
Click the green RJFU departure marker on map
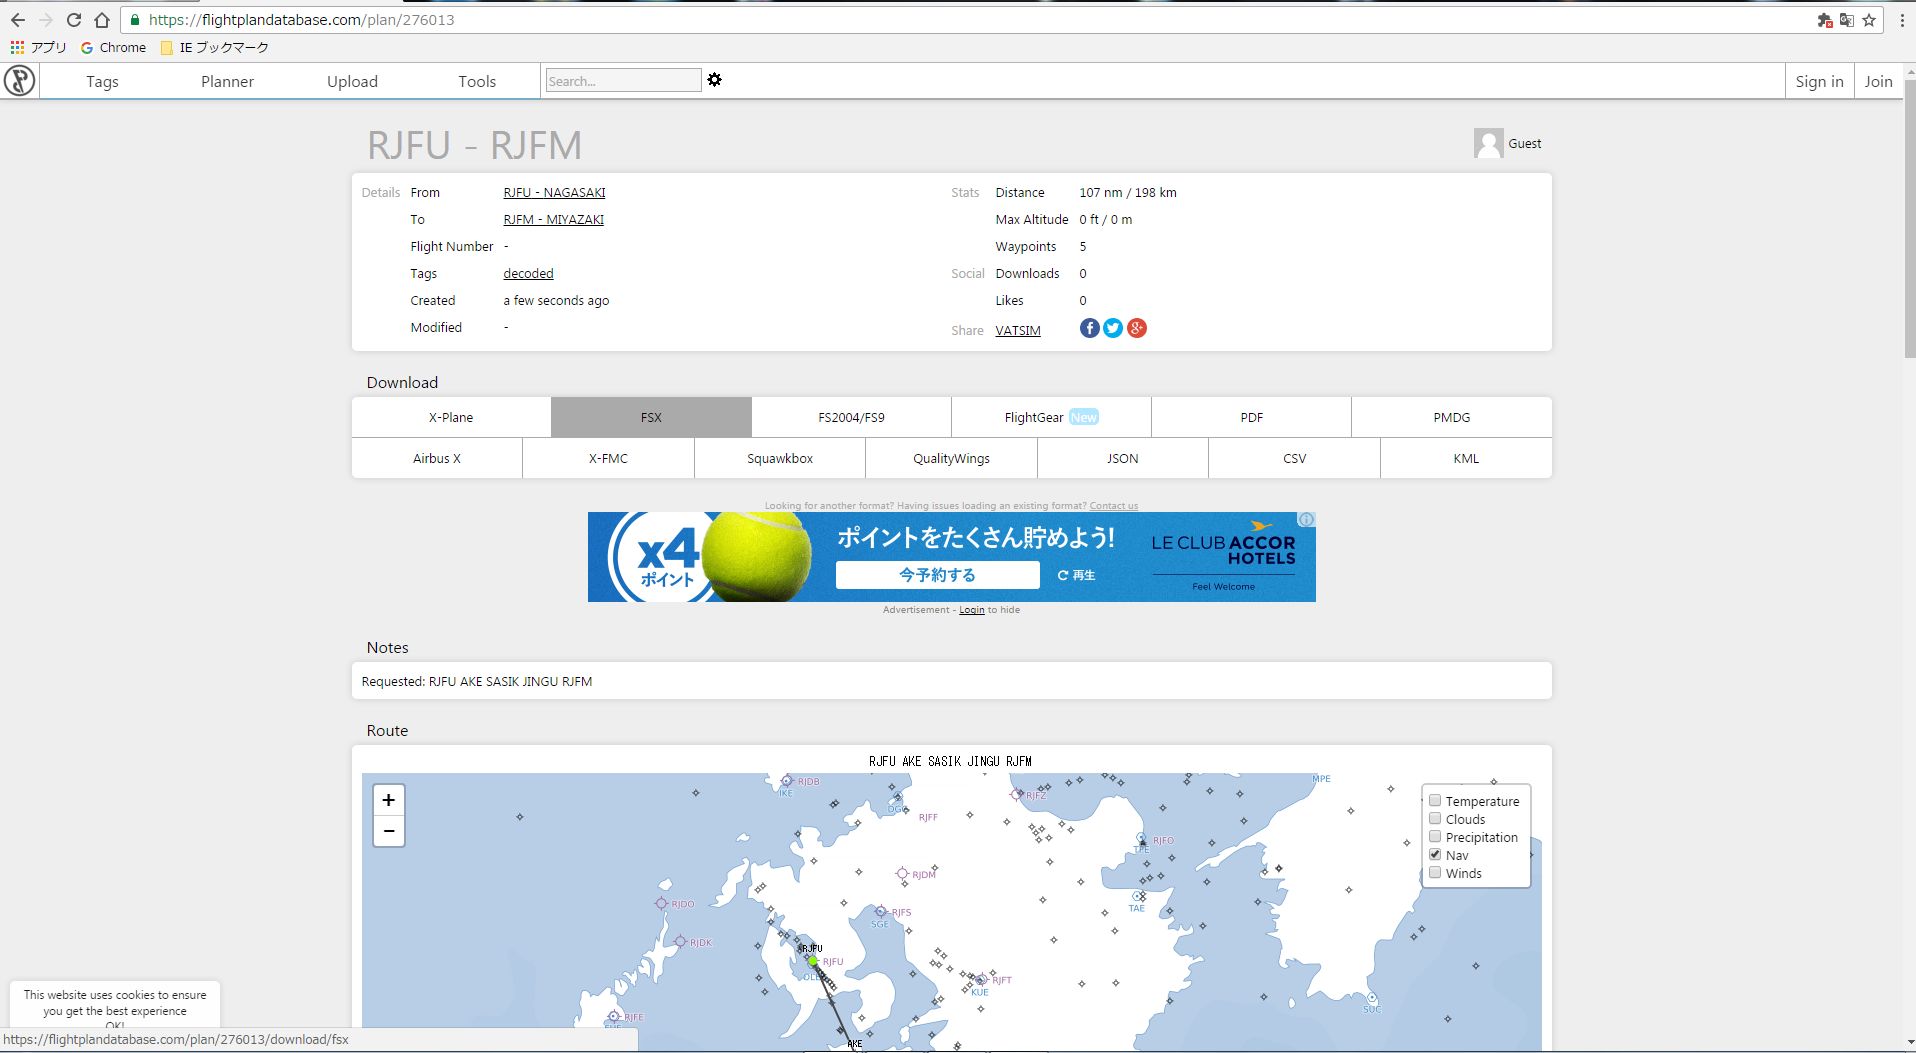tap(813, 961)
